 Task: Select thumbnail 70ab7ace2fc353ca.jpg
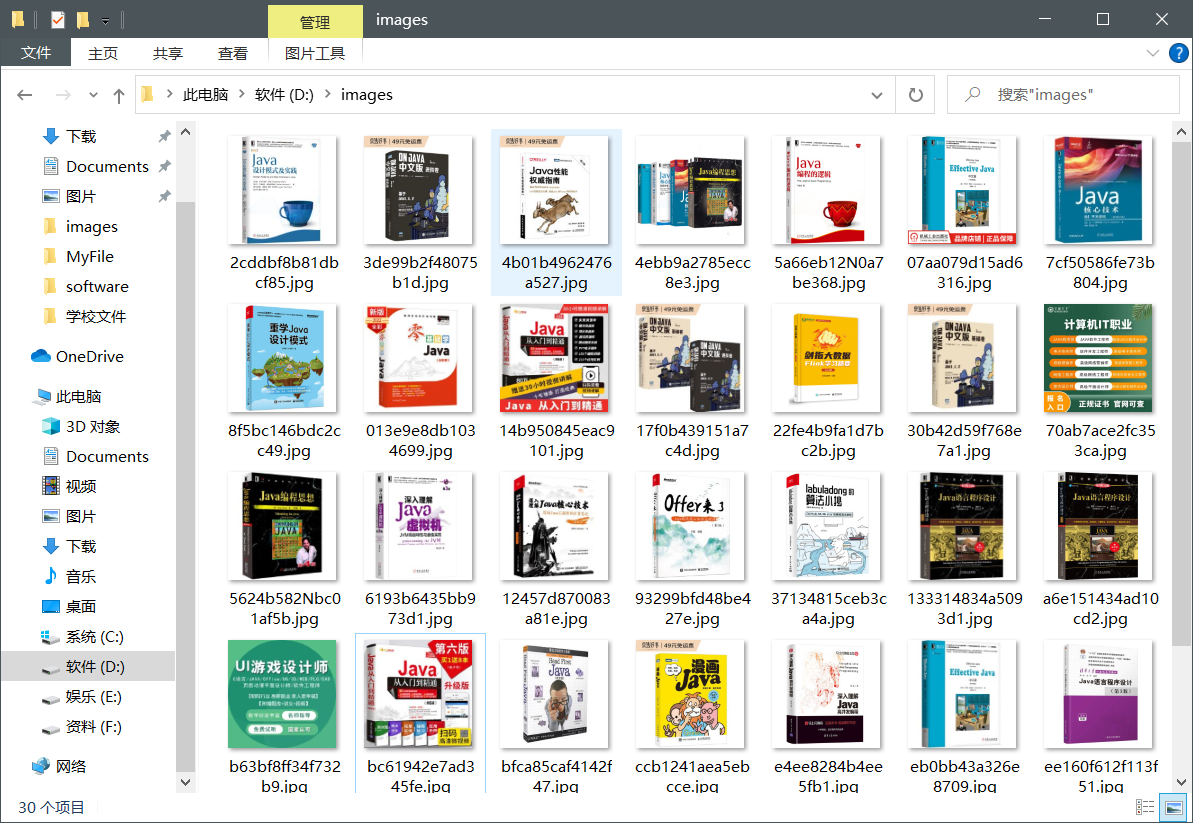coord(1098,357)
